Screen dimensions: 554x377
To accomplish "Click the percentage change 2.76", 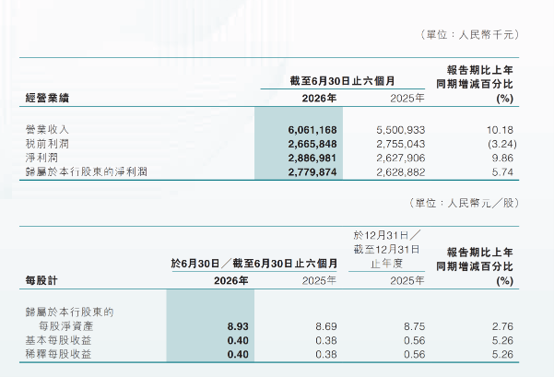I will point(502,326).
